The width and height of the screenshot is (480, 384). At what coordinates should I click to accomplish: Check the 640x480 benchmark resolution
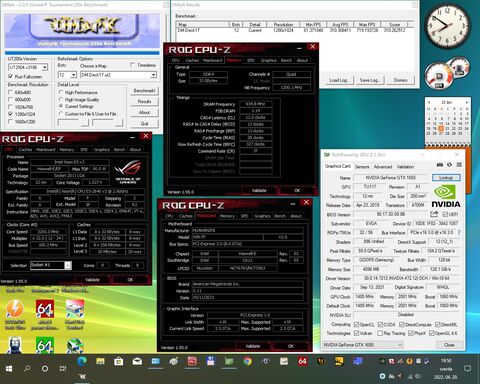pyautogui.click(x=10, y=92)
